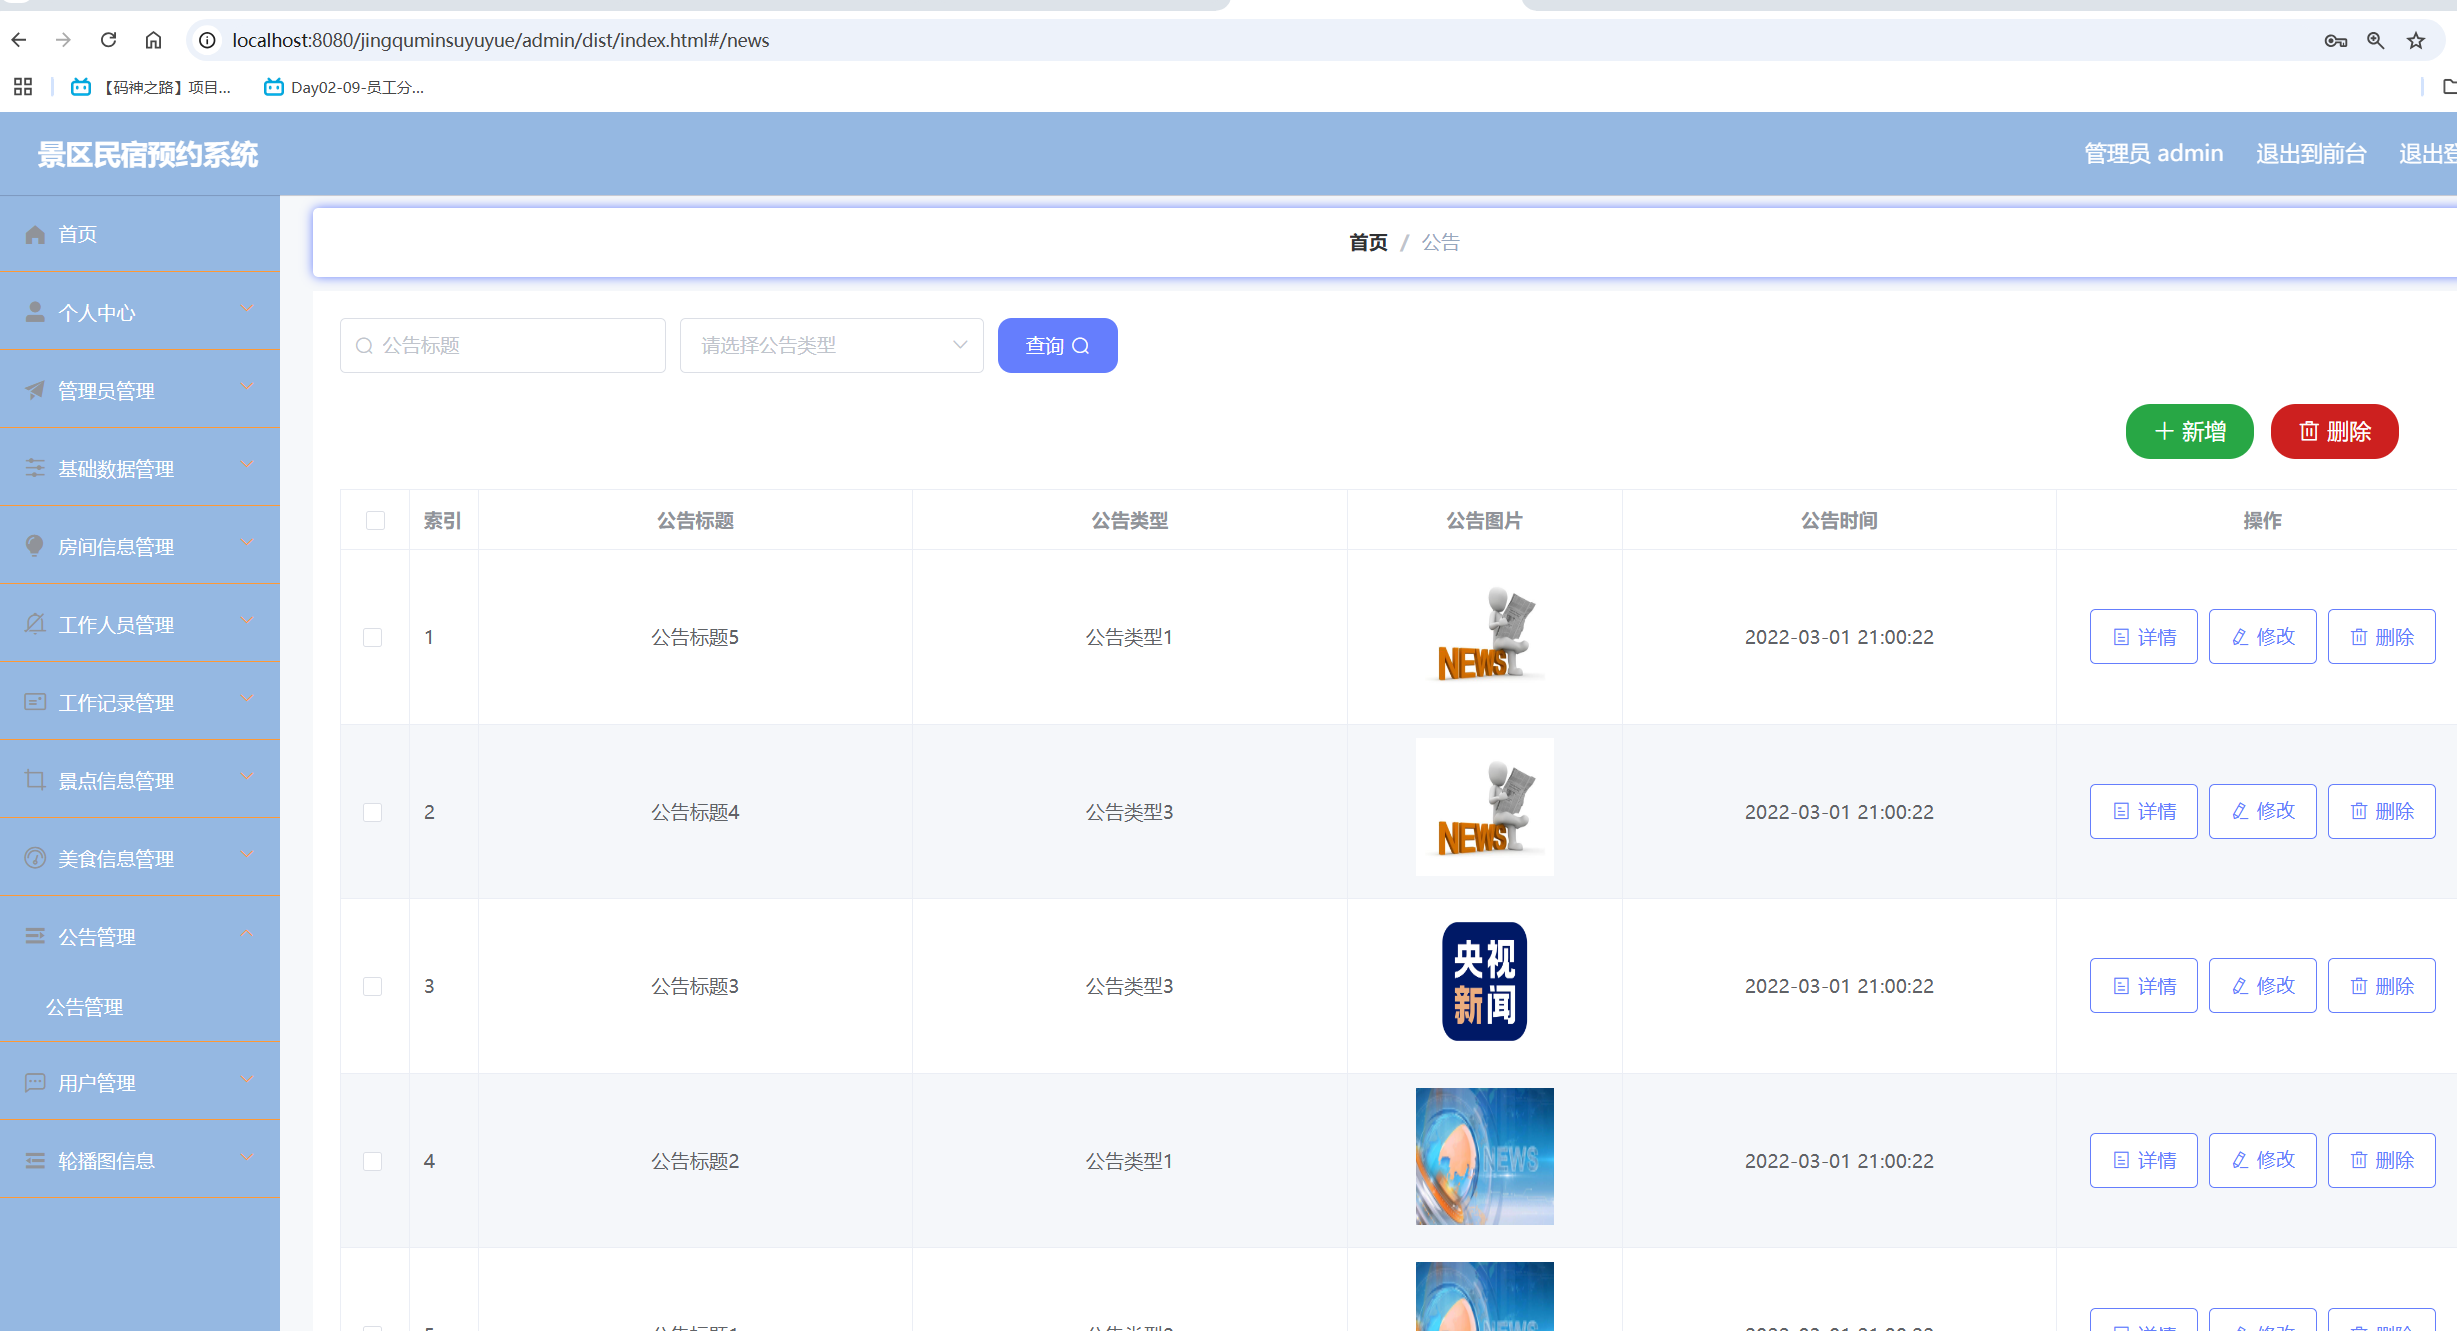Open the browser home icon
Screen dimensions: 2457x1331
tap(153, 40)
